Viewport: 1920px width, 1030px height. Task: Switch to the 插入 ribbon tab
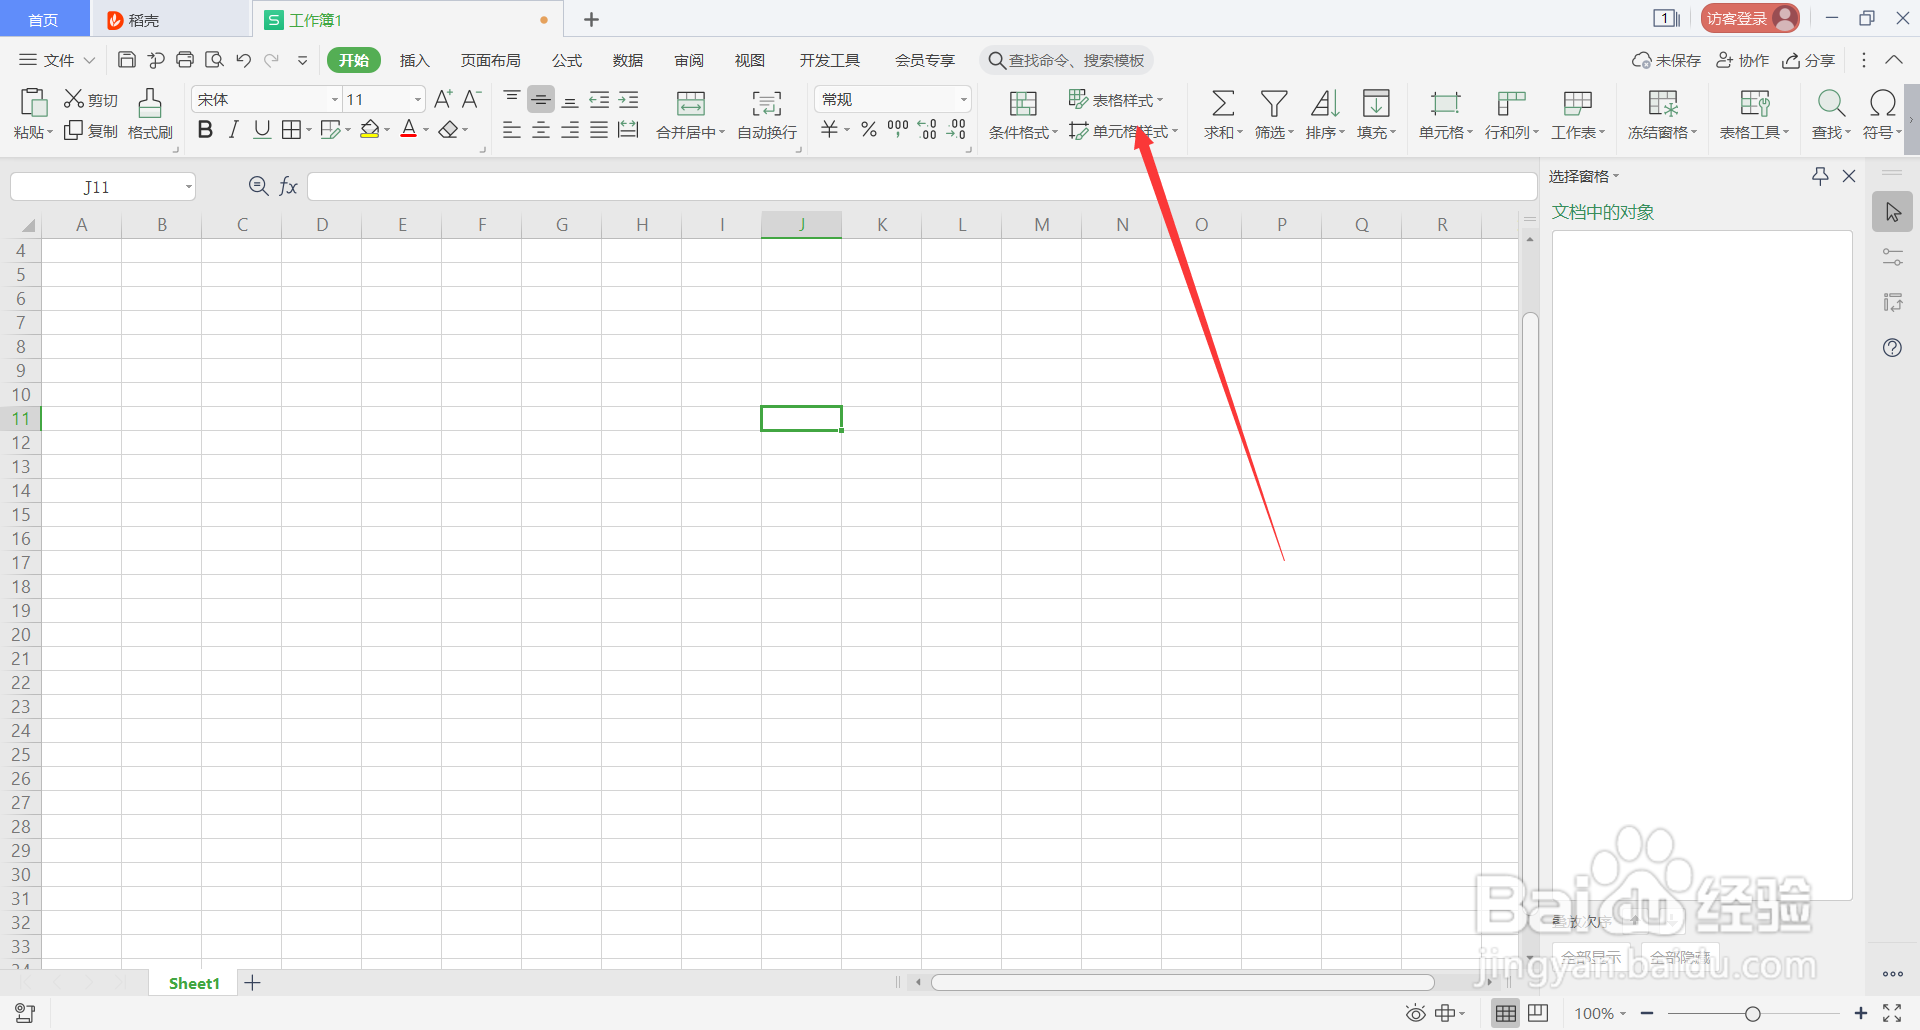(414, 60)
